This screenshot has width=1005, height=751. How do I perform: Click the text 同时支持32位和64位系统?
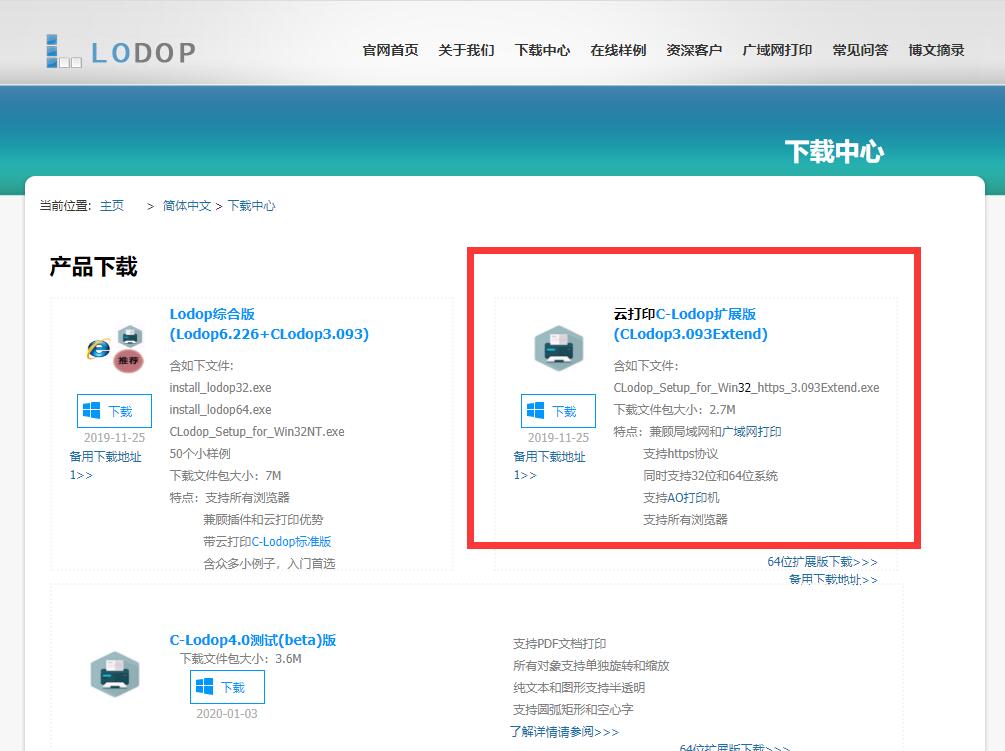[710, 475]
